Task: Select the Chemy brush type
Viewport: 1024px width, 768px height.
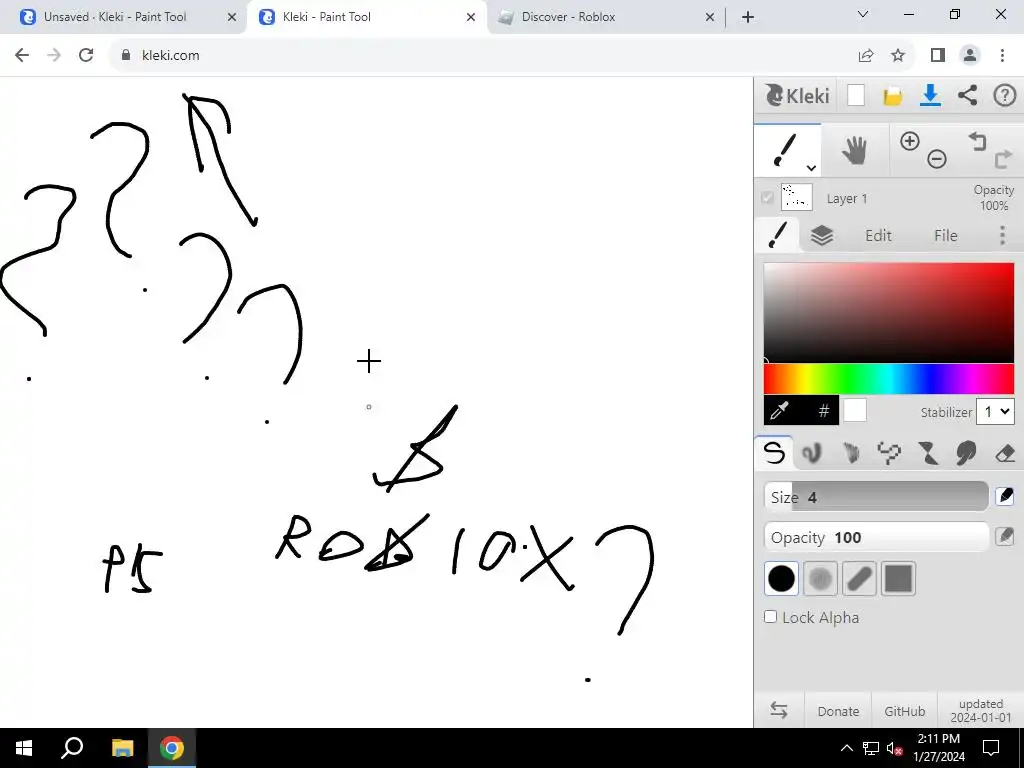Action: pos(927,453)
